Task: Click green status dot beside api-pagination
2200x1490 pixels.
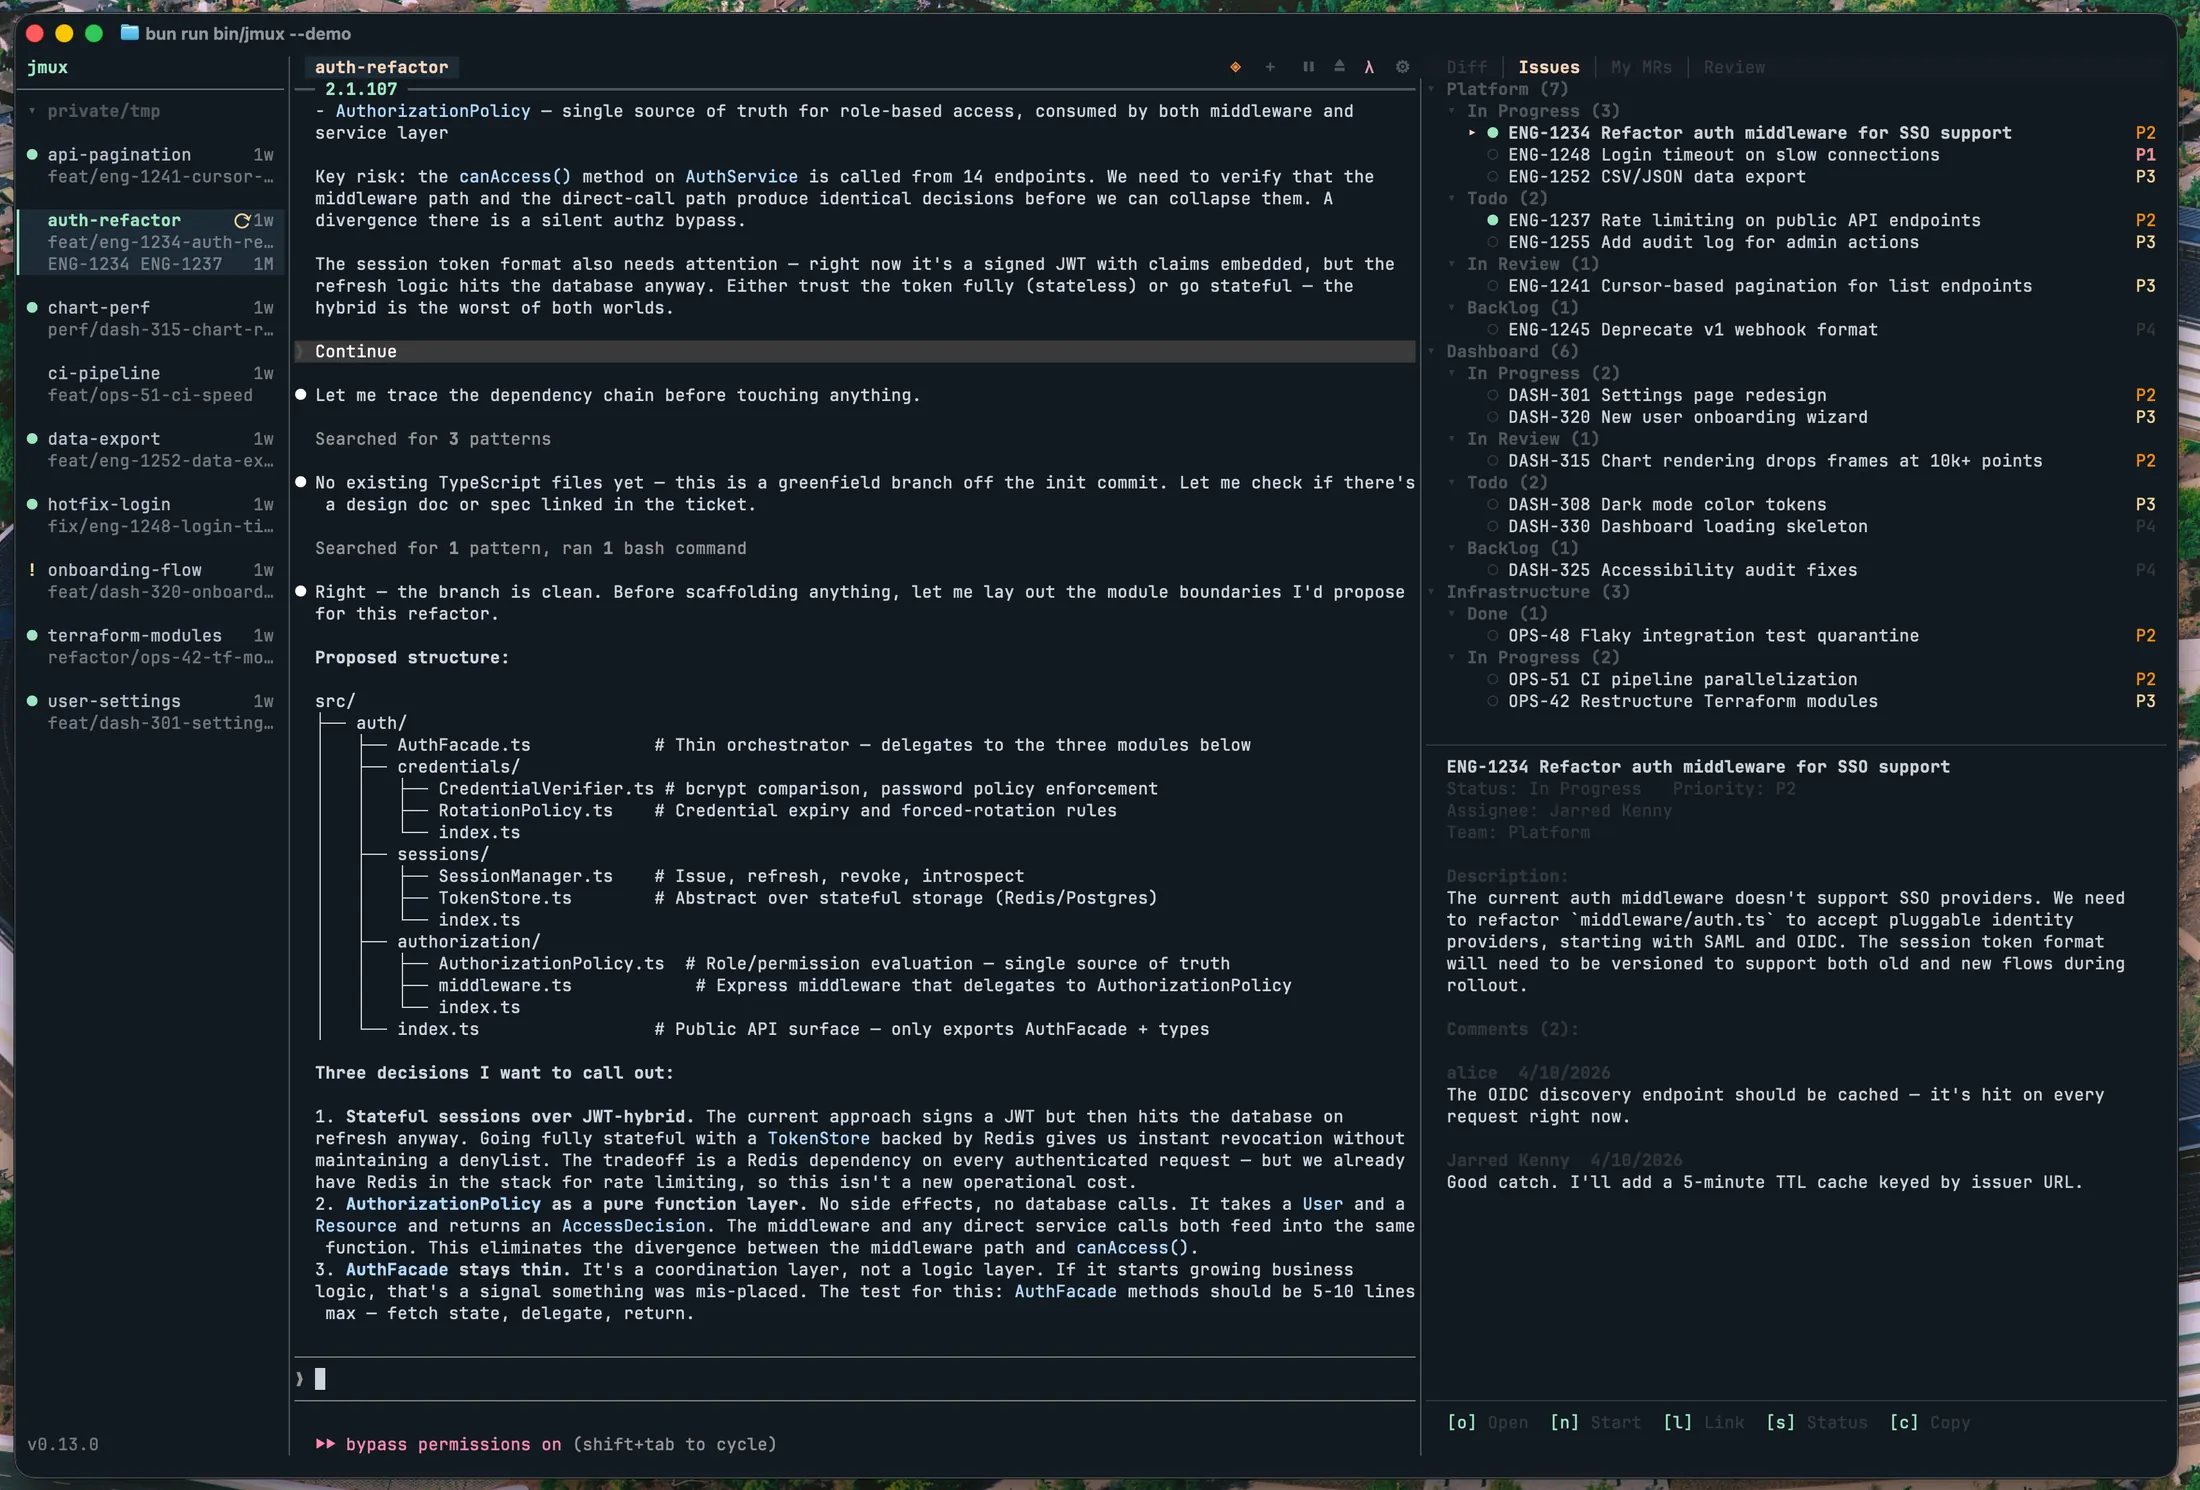Action: (32, 154)
